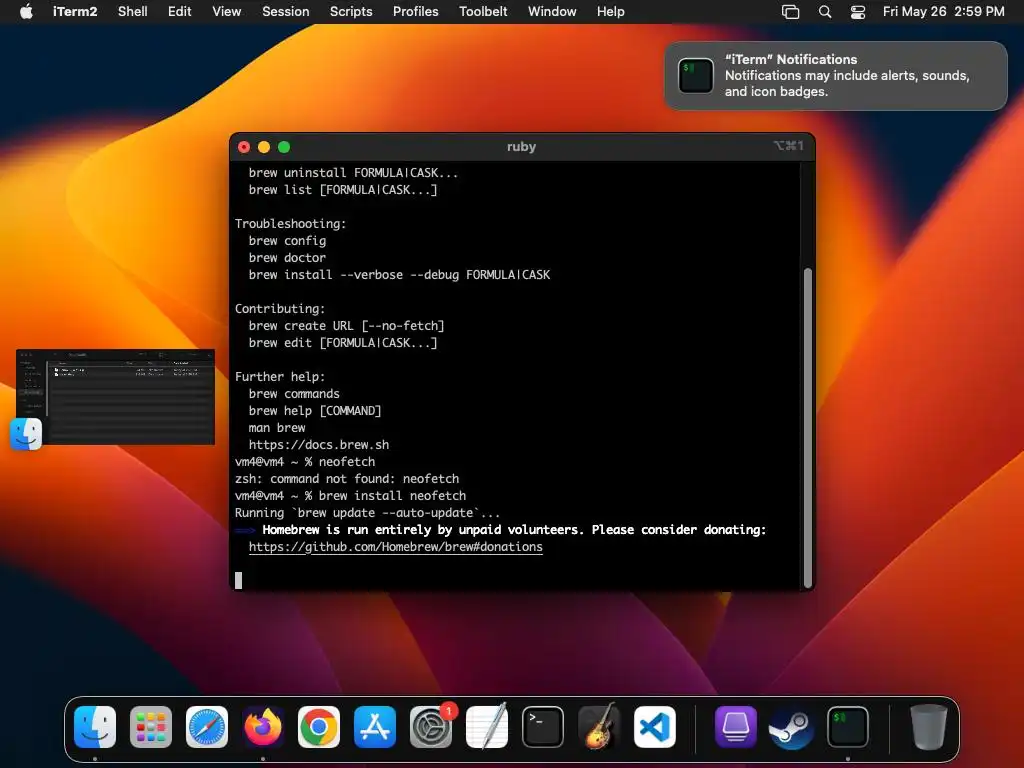The height and width of the screenshot is (768, 1024).
Task: Open the Trash in the Dock
Action: click(929, 727)
